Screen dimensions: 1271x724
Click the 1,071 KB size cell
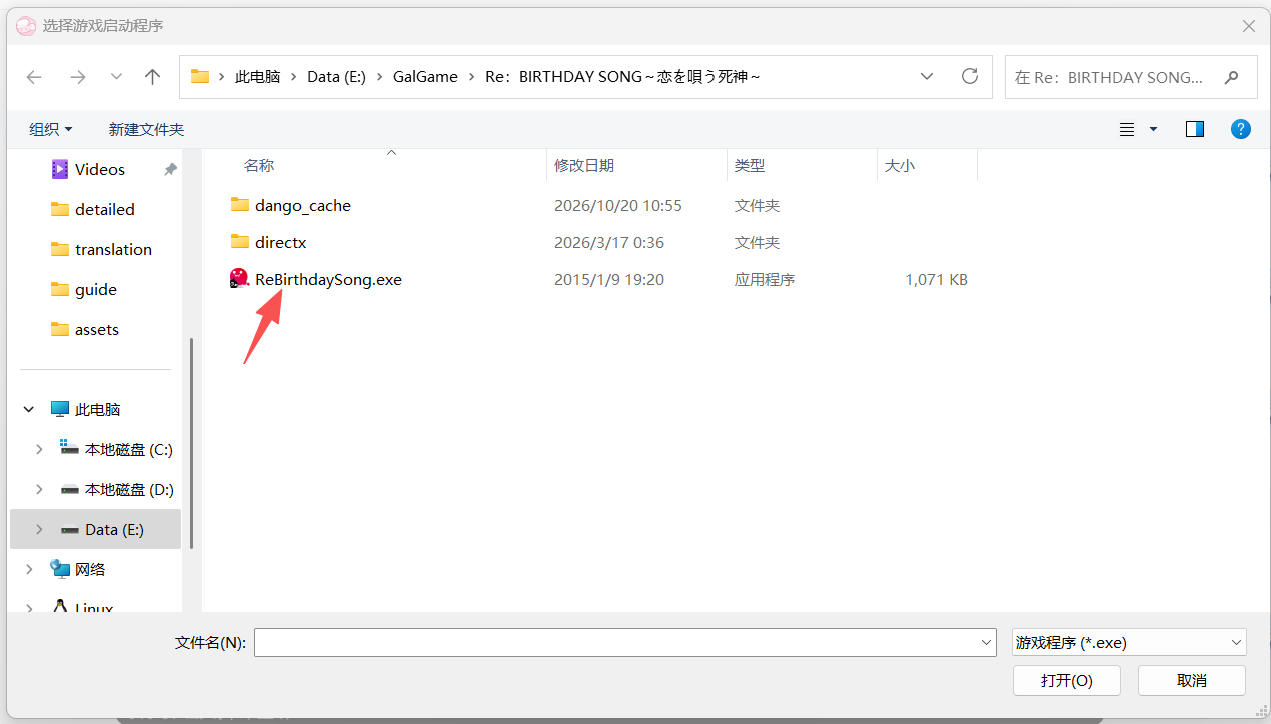point(936,279)
